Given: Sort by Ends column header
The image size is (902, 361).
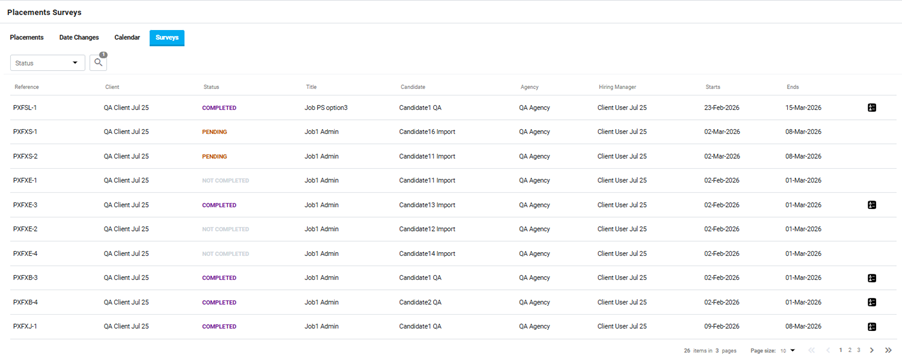Looking at the screenshot, I should pyautogui.click(x=793, y=87).
